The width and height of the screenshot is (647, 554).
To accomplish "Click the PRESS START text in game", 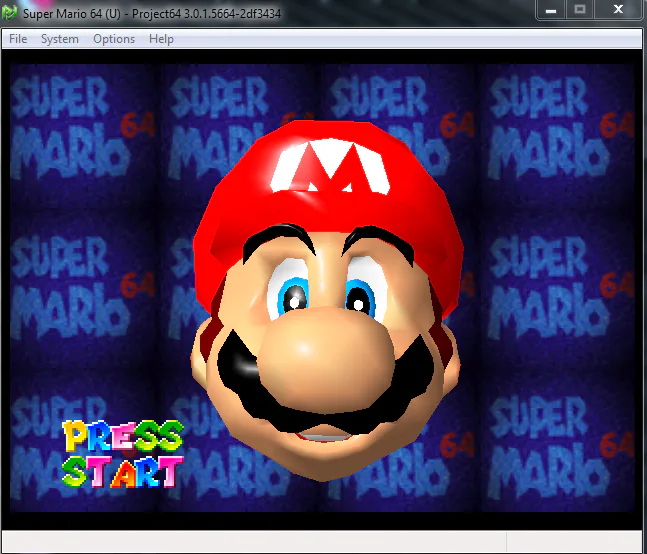I will pyautogui.click(x=123, y=454).
